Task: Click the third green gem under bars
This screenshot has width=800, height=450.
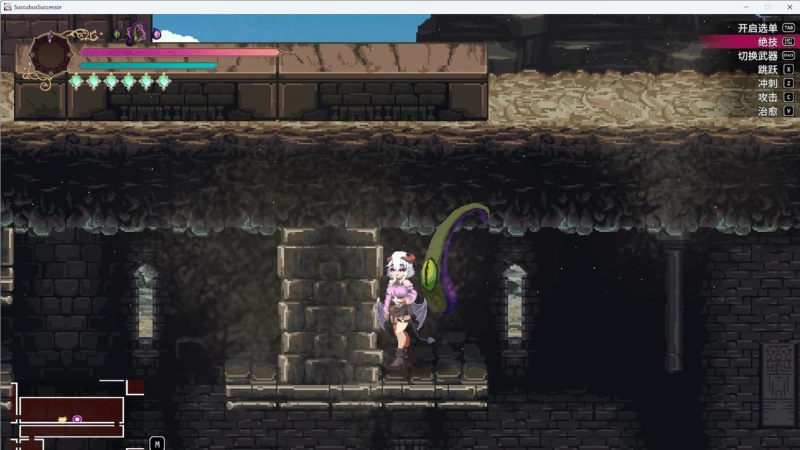Action: [111, 81]
